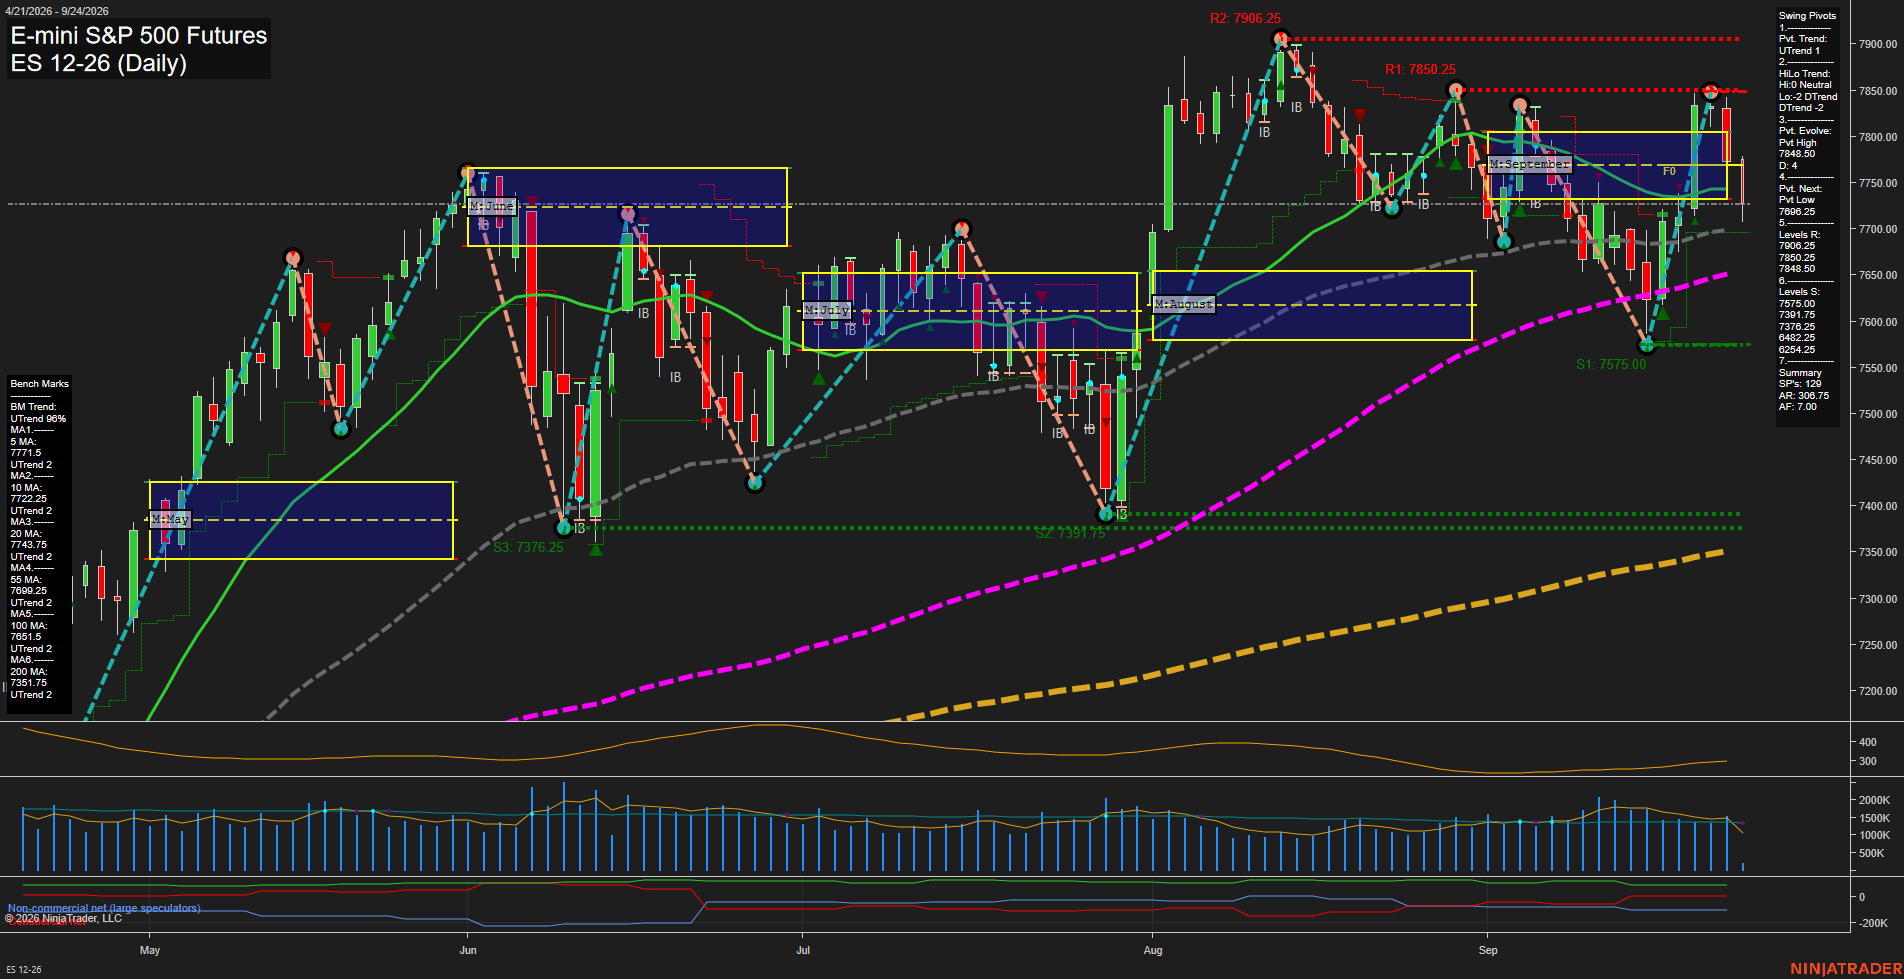This screenshot has height=979, width=1904.
Task: Click Non-commercial net (large speculators) label
Action: [104, 908]
